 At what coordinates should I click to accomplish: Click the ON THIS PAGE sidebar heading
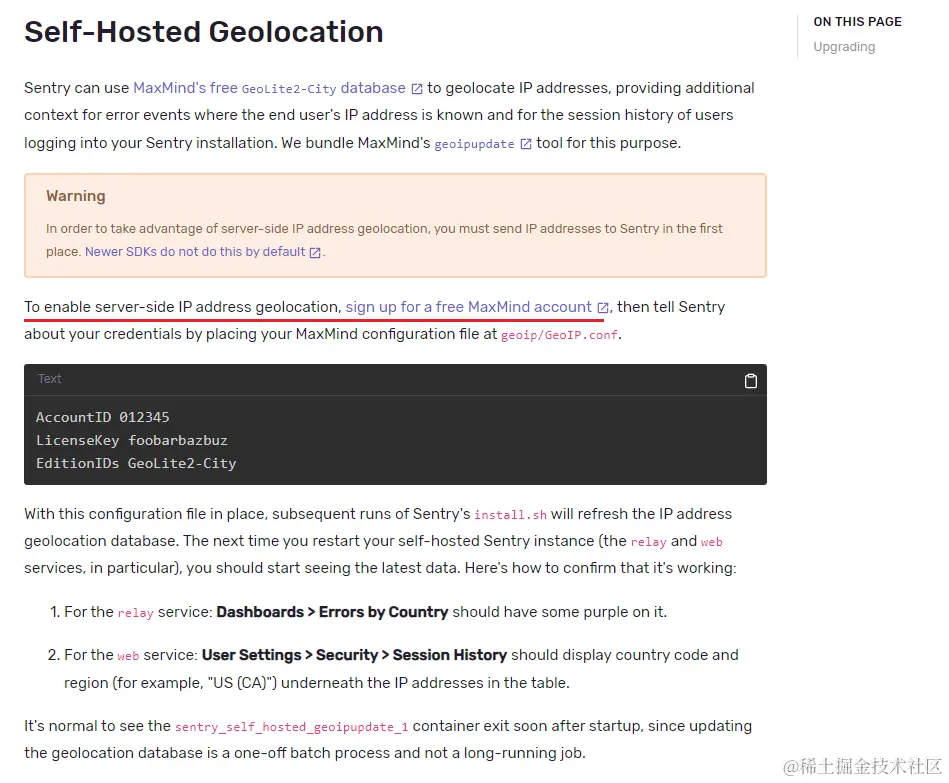(857, 22)
